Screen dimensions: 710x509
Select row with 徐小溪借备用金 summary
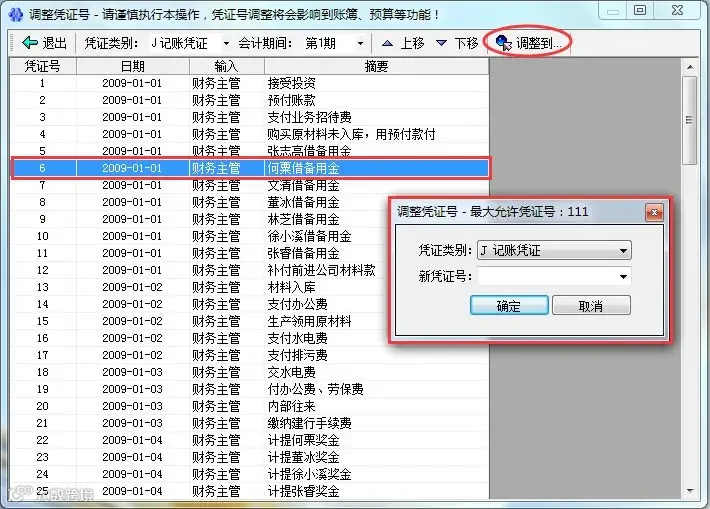(x=249, y=236)
